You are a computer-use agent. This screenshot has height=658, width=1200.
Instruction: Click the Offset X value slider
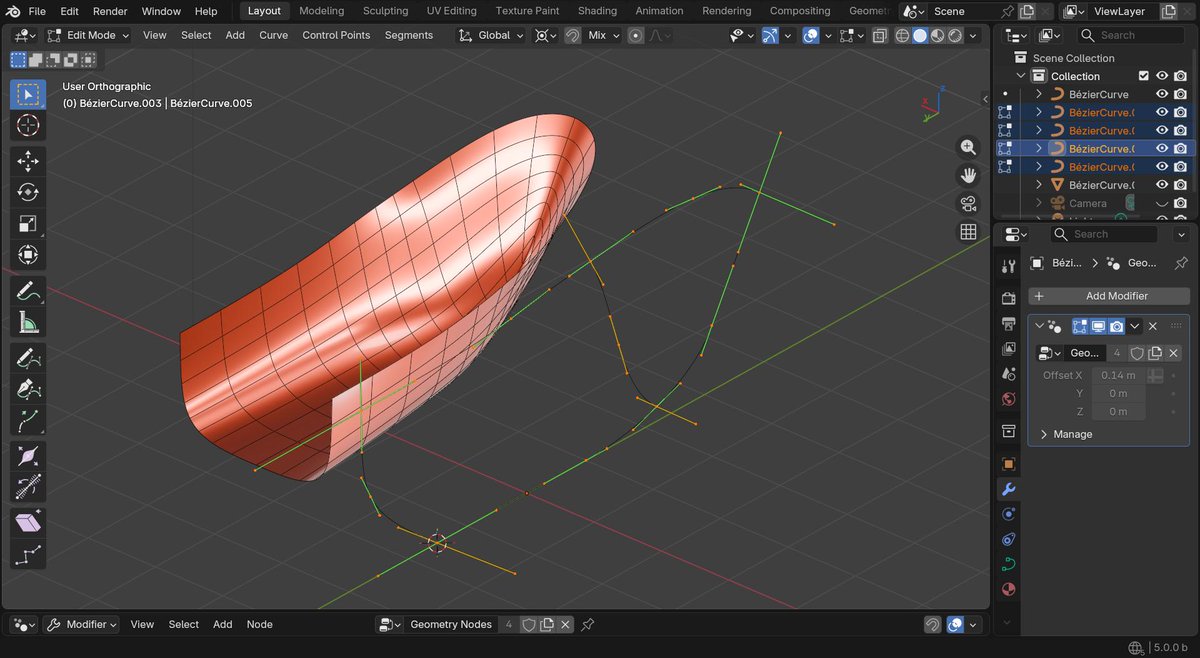click(1118, 375)
